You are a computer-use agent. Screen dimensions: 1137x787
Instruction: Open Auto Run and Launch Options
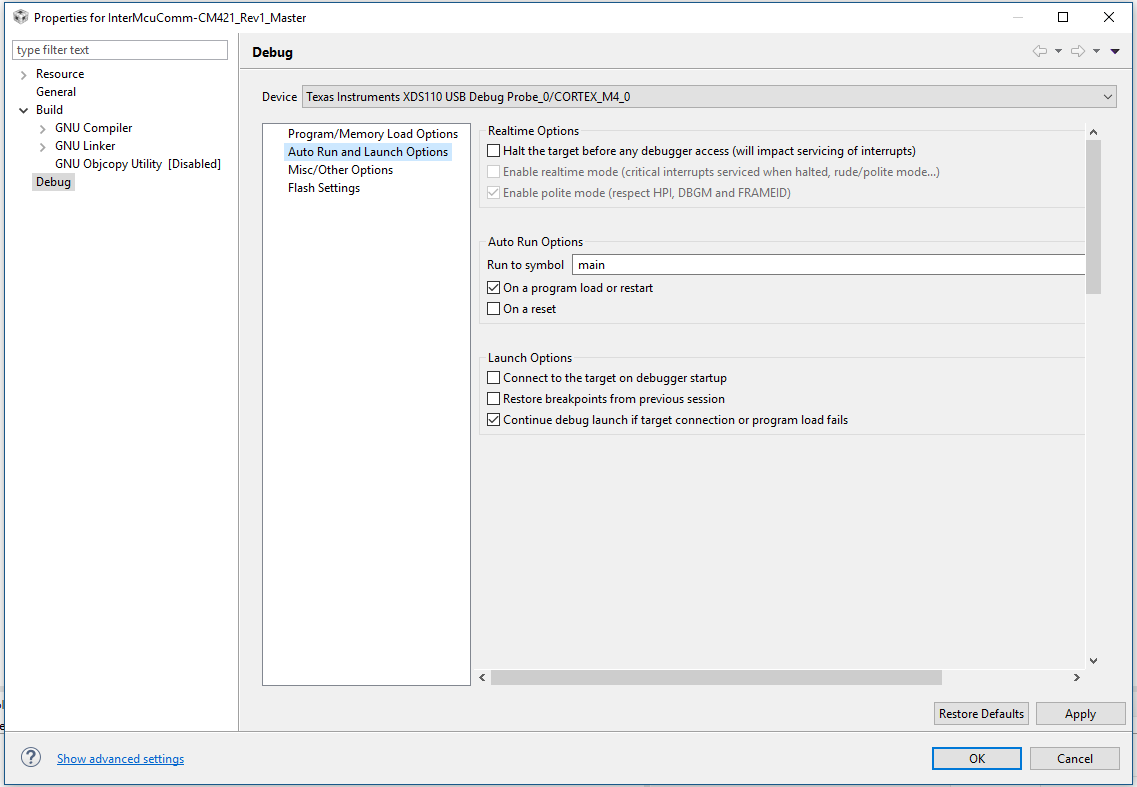pyautogui.click(x=368, y=152)
